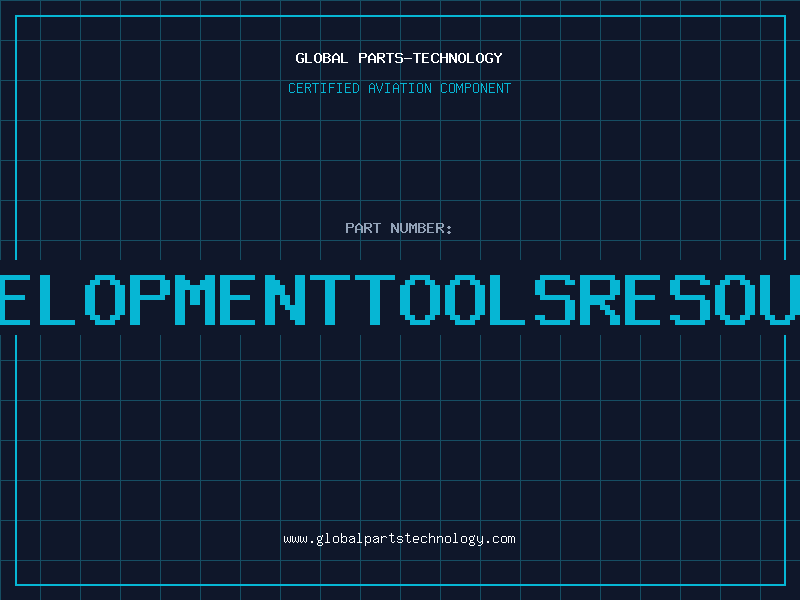Click the PART NUMBER: label

pyautogui.click(x=399, y=228)
